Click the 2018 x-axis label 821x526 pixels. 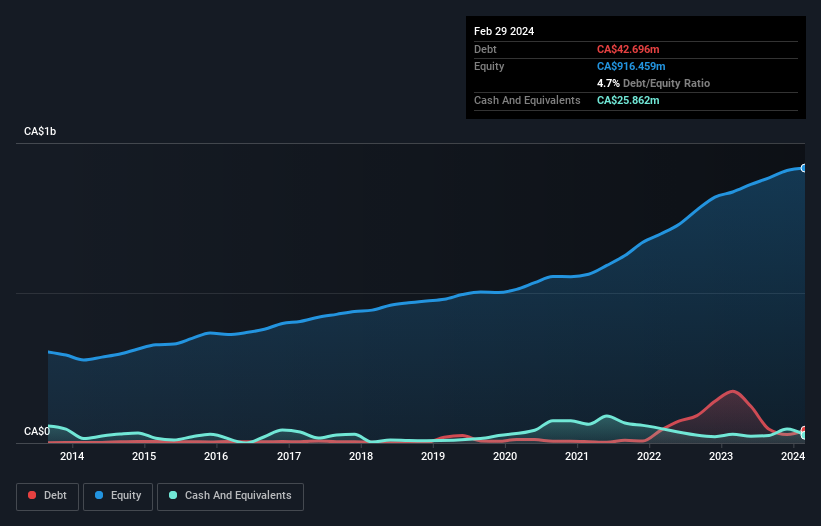pos(361,456)
